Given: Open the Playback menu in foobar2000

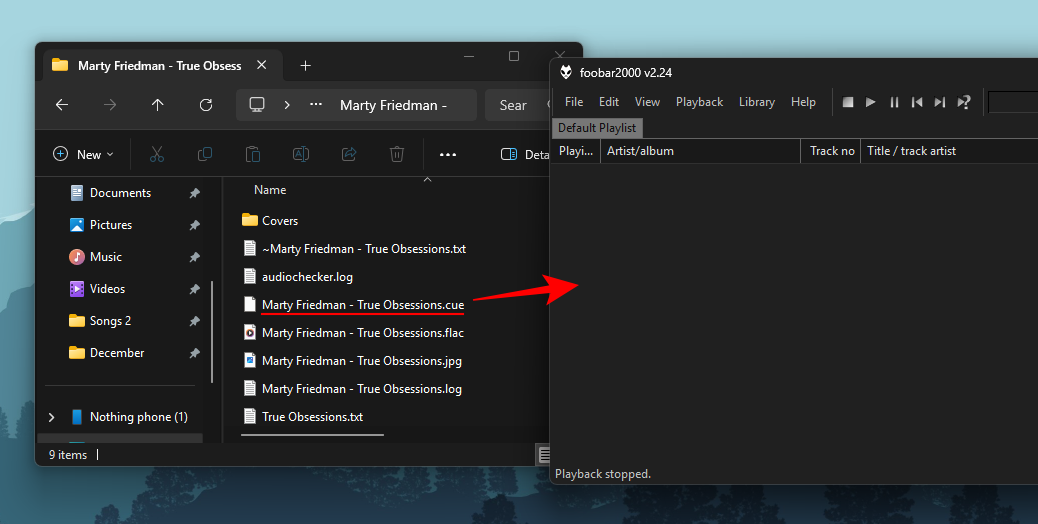Looking at the screenshot, I should point(699,102).
